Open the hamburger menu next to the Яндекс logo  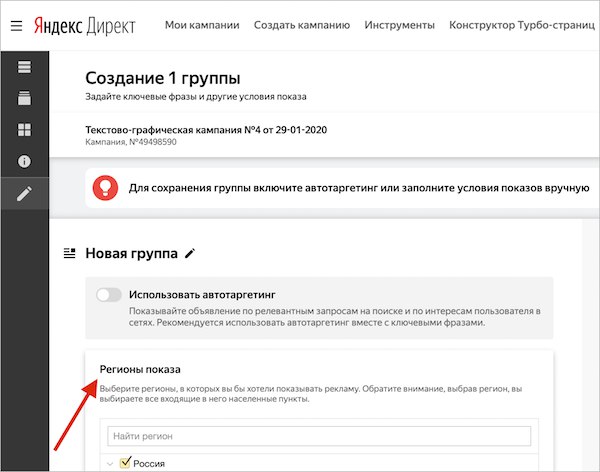16,26
